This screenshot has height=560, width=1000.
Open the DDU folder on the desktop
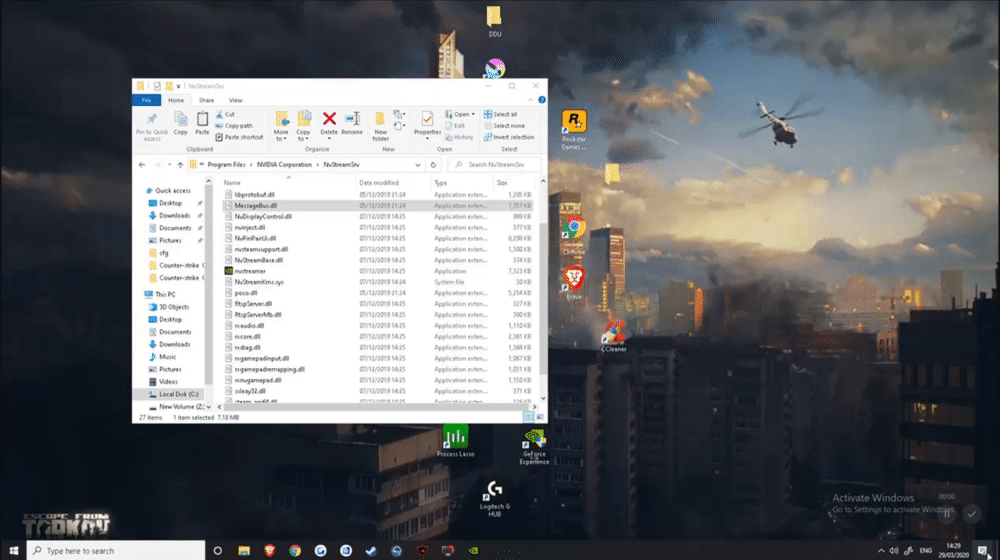pos(494,22)
